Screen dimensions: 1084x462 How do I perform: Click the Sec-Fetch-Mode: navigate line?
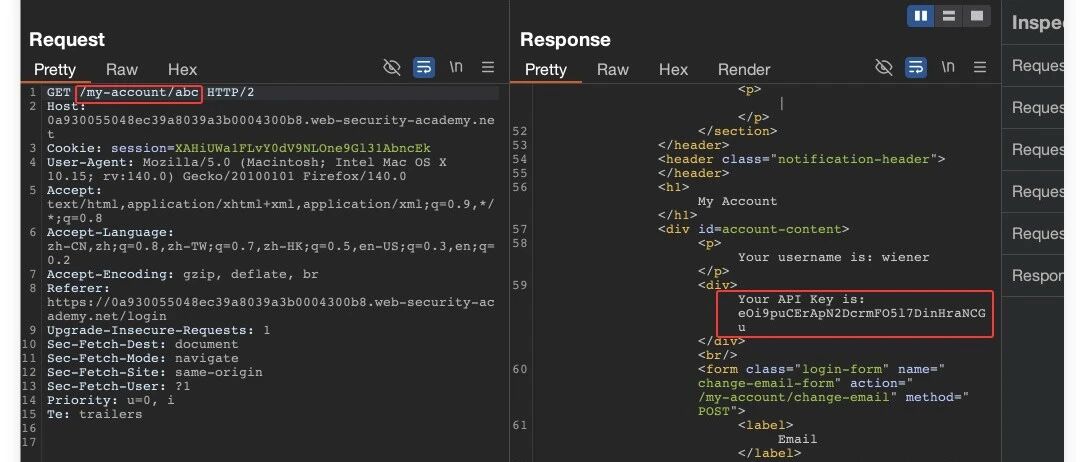142,358
